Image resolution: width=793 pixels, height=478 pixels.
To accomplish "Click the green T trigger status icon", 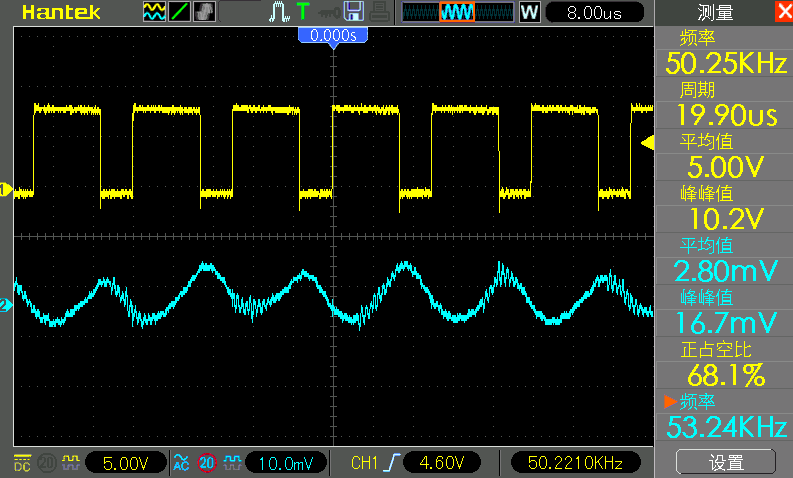I will [302, 12].
